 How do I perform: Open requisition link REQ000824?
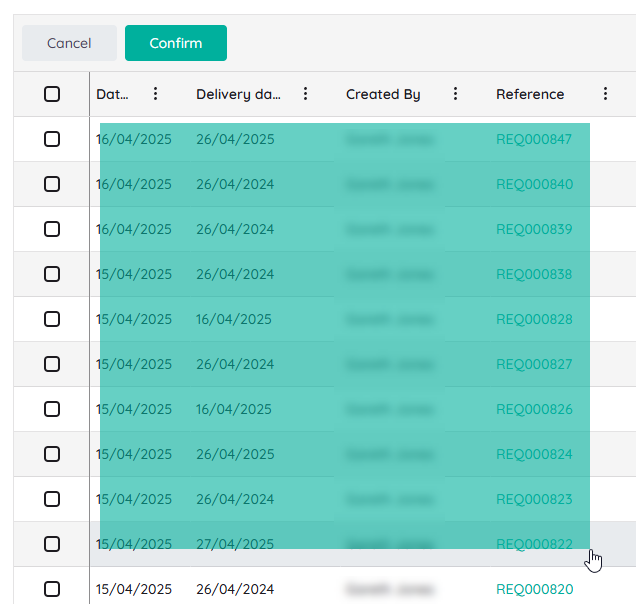pos(534,454)
